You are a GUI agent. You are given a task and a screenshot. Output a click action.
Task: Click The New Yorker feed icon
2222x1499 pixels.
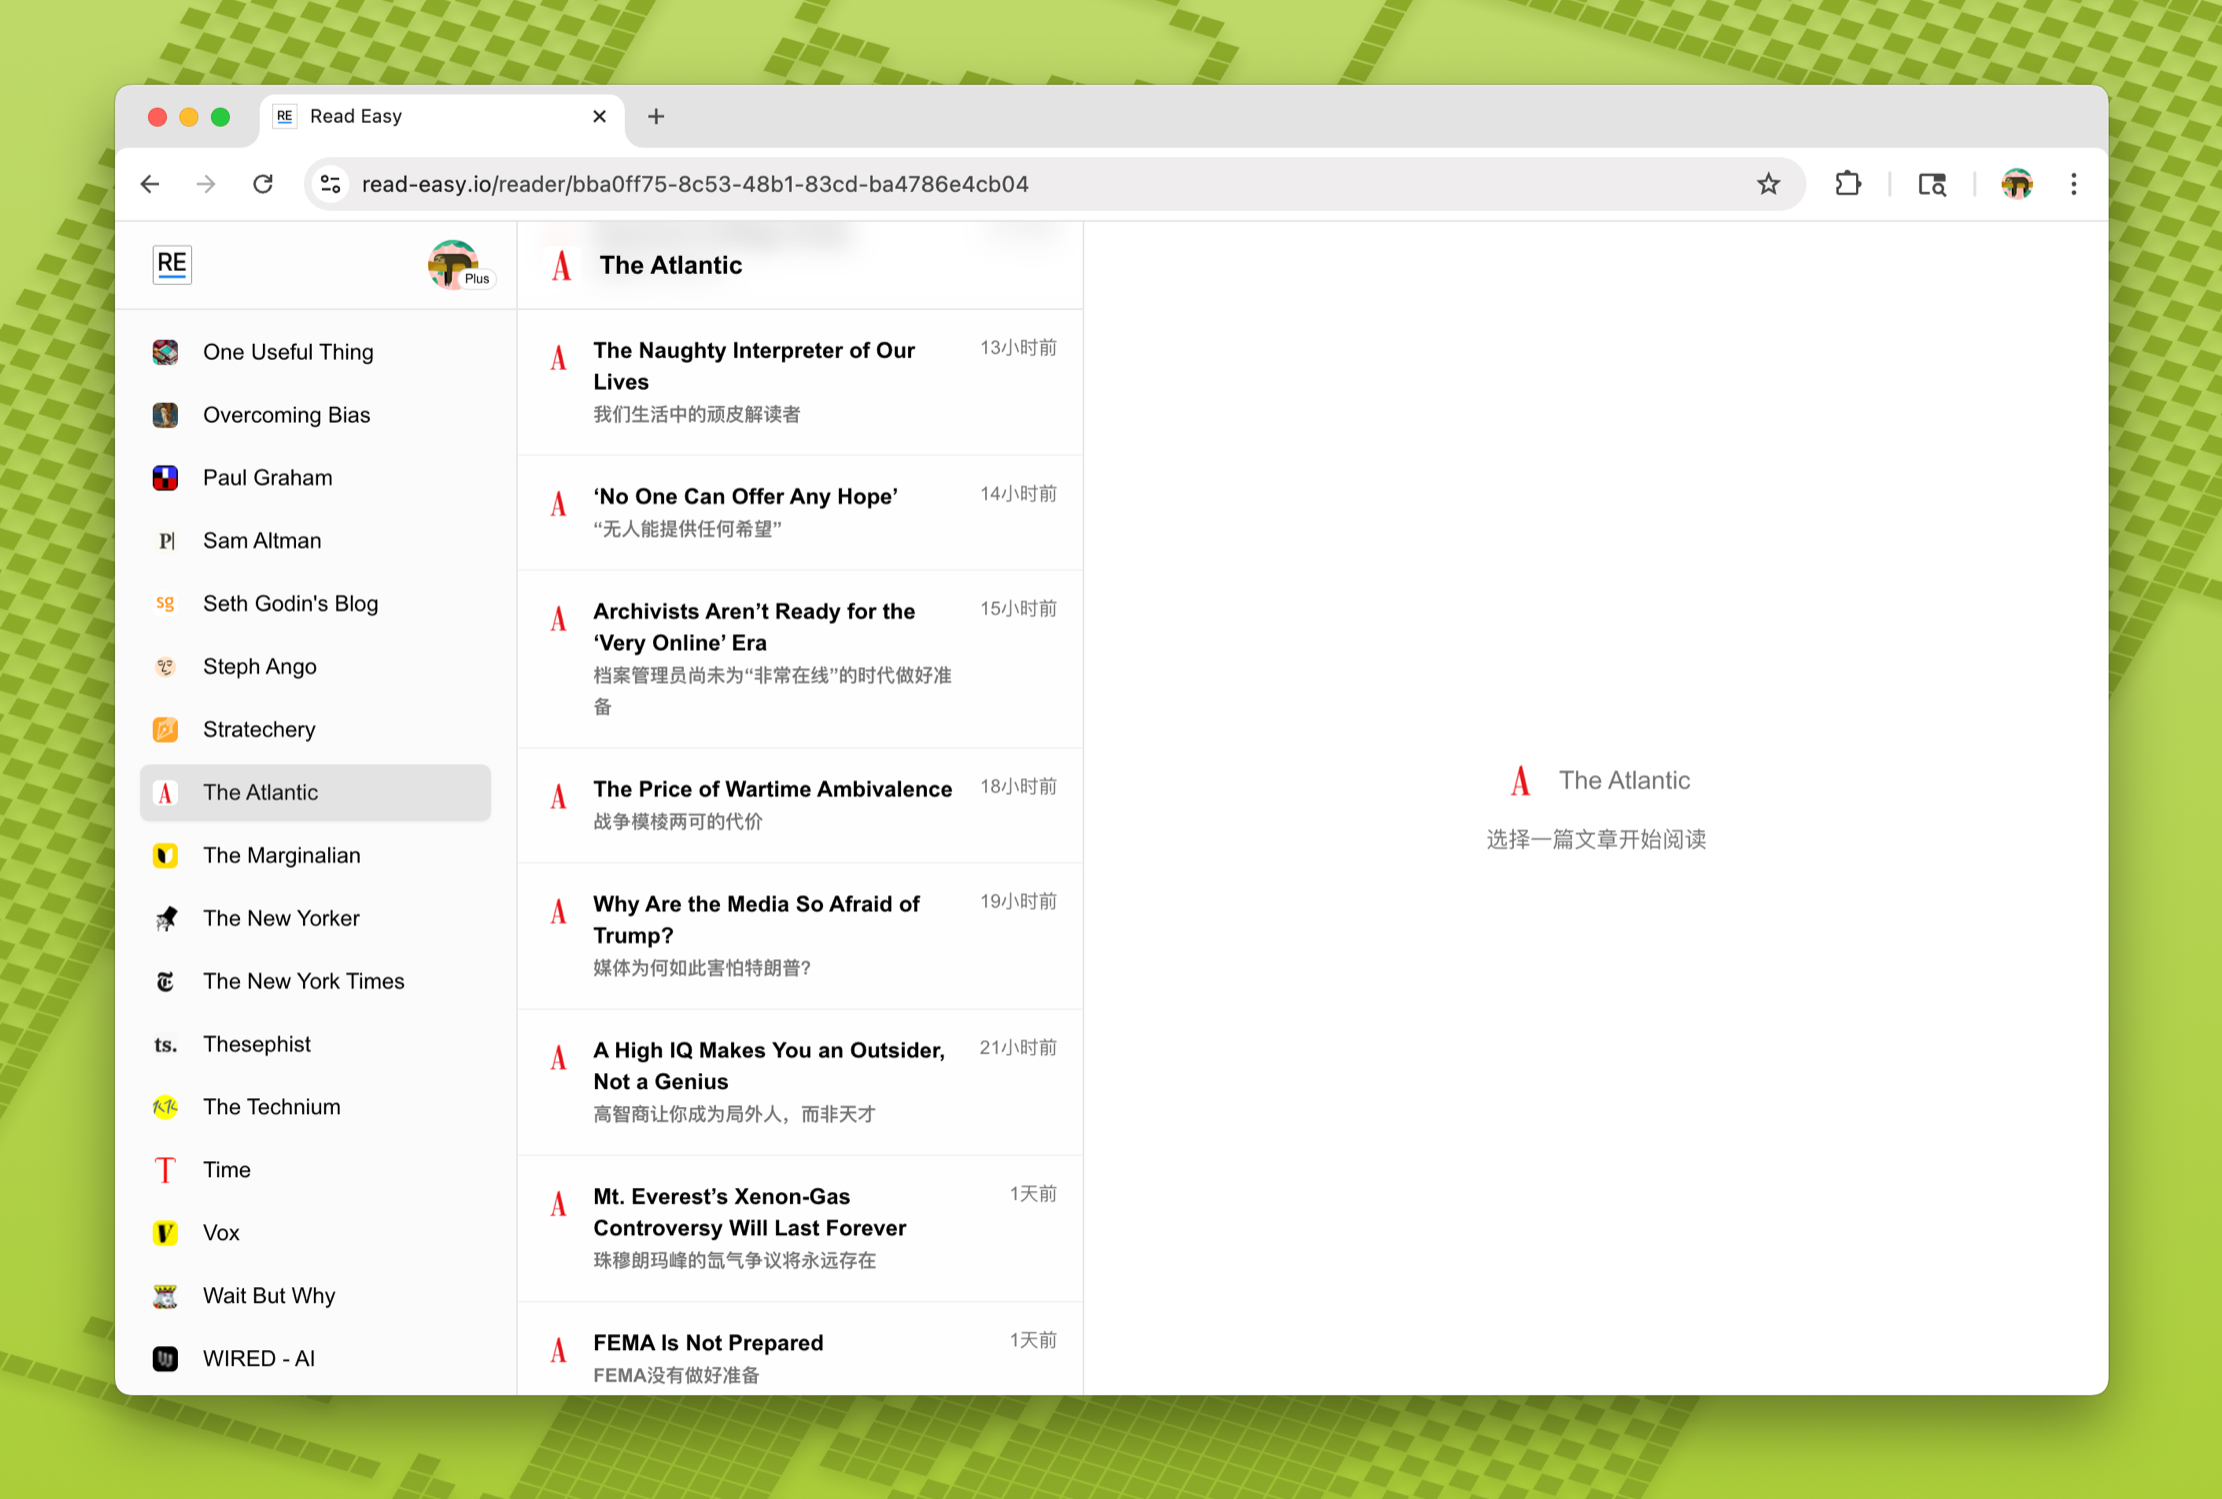click(165, 919)
